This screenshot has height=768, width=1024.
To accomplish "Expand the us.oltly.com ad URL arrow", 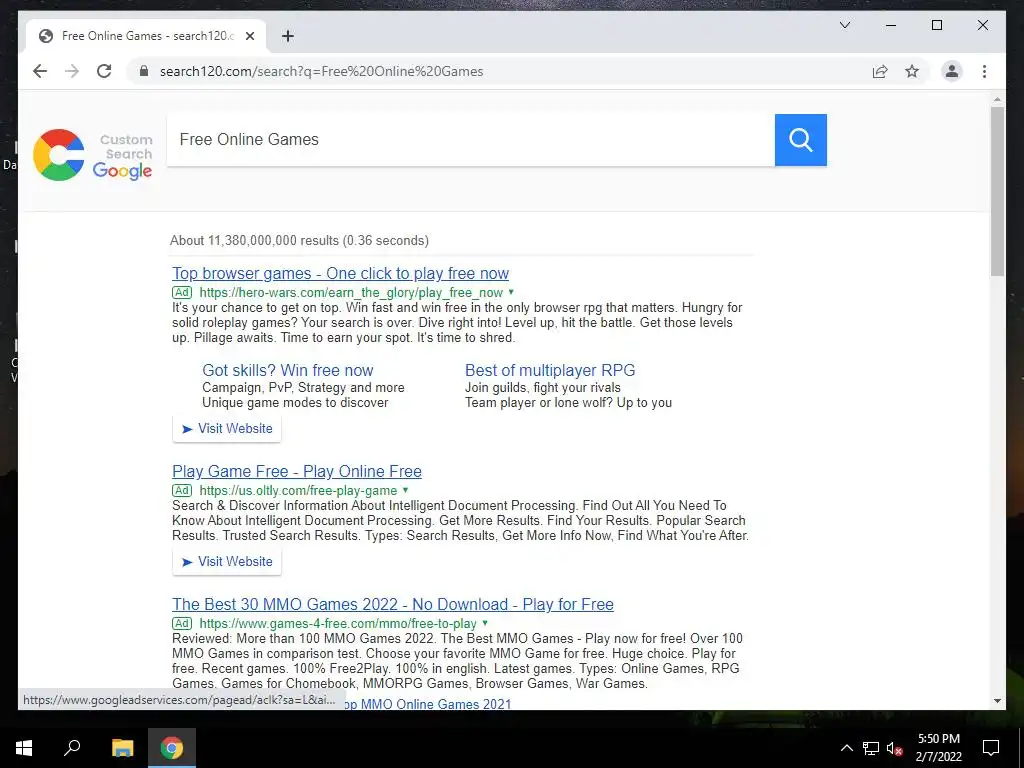I will pyautogui.click(x=406, y=490).
